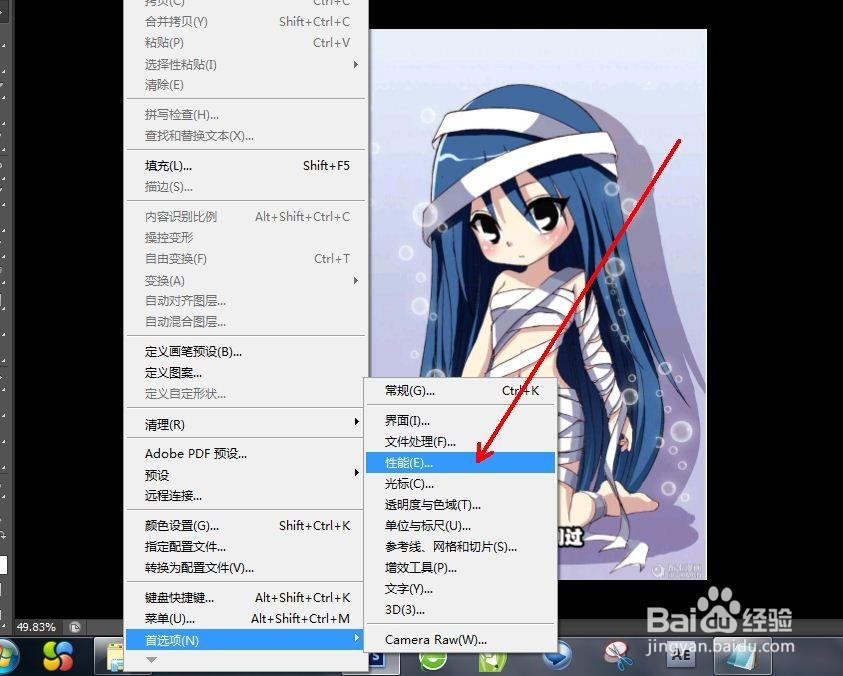Choose 自动对齐图层... auto-align layers
Screen dimensions: 843x676
[245, 301]
